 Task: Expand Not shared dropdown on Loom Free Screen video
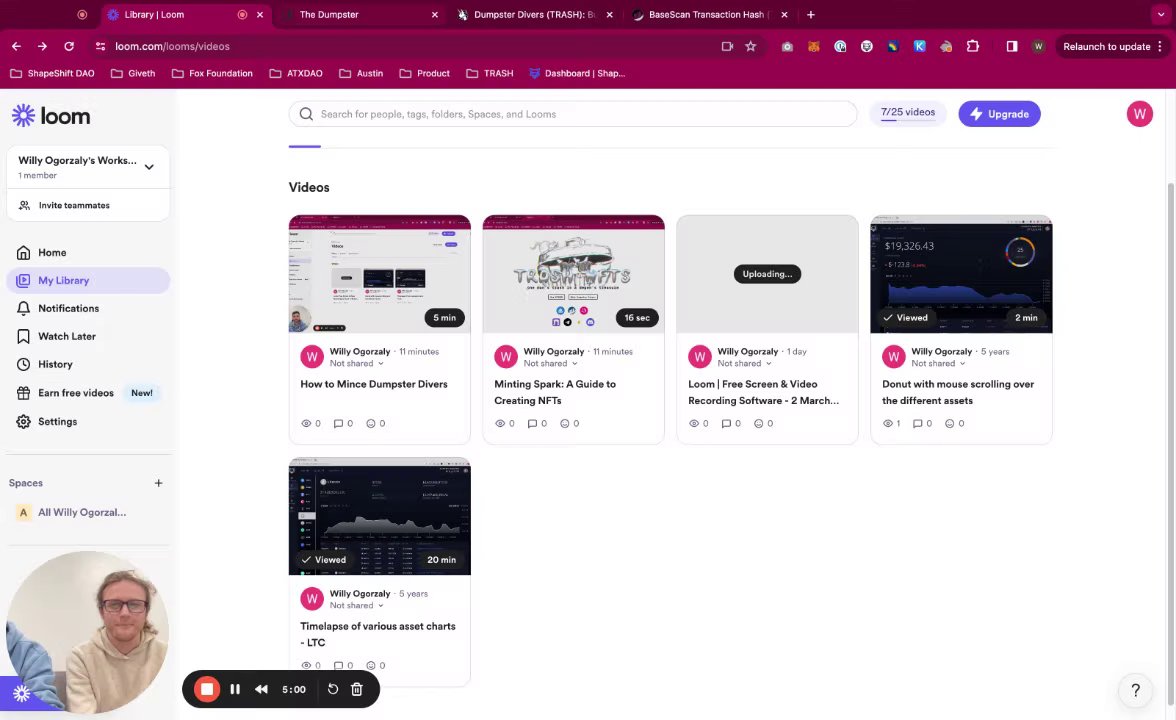point(744,364)
